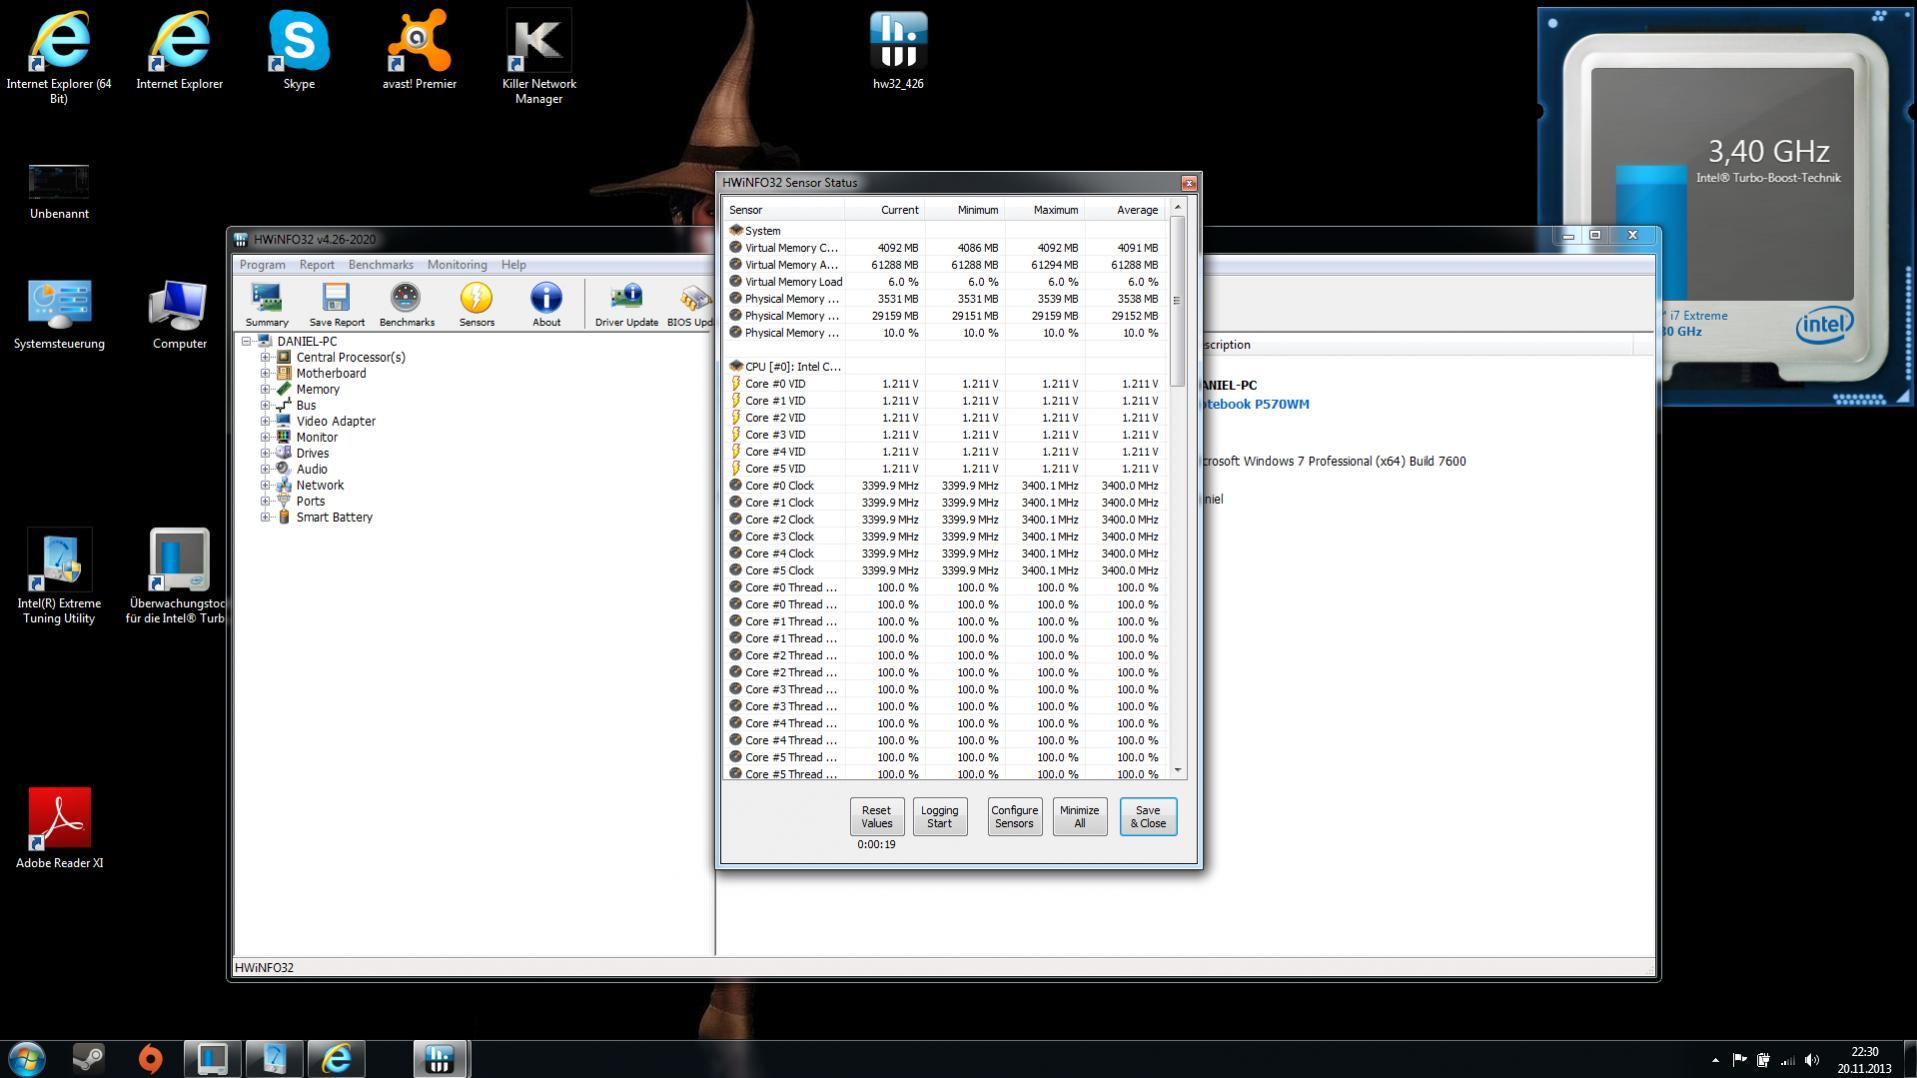Screen dimensions: 1917x1078
Task: Expand the Drives tree node
Action: [265, 453]
